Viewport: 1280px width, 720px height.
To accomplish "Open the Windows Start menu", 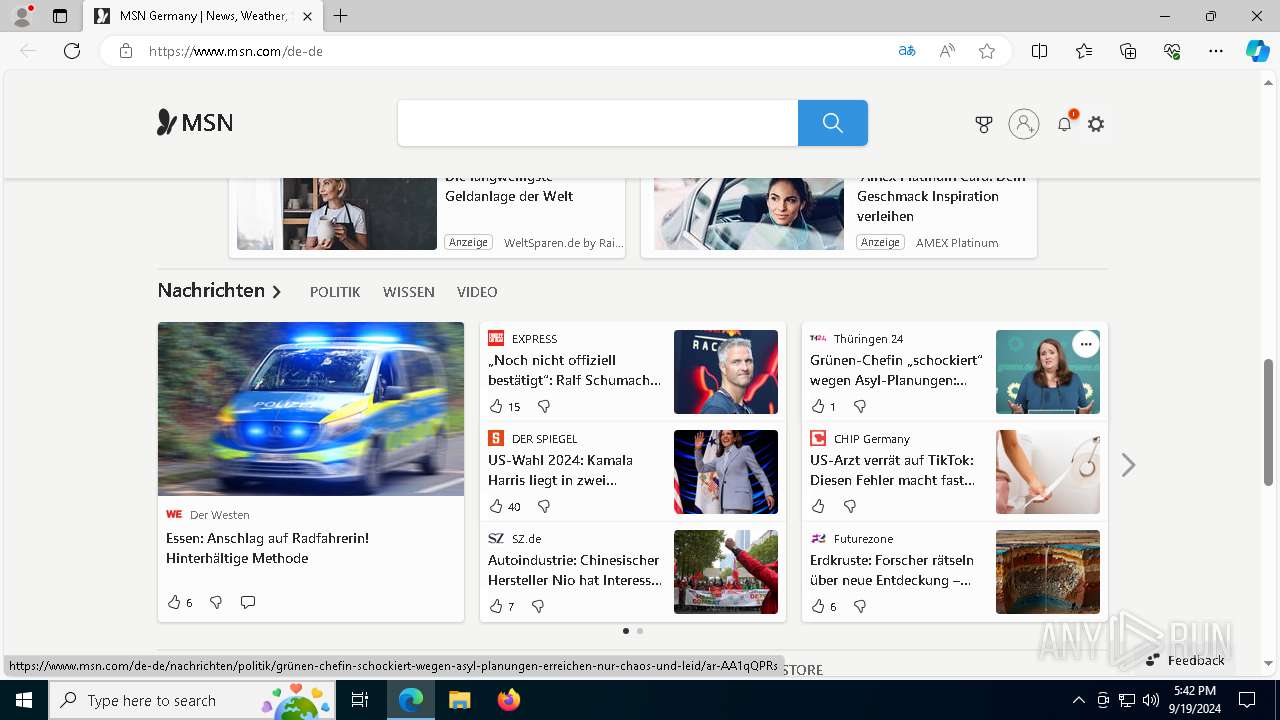I will [x=24, y=700].
